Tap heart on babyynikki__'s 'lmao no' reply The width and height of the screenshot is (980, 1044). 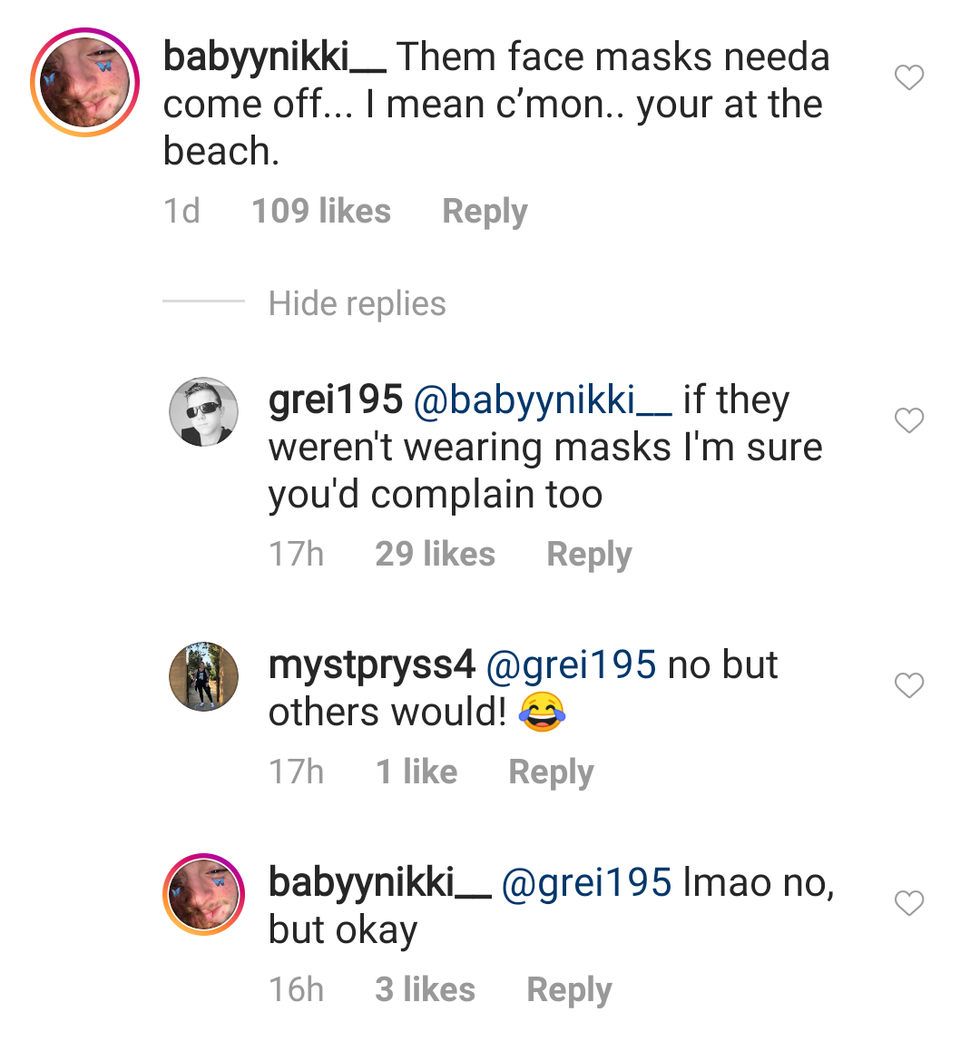click(908, 904)
